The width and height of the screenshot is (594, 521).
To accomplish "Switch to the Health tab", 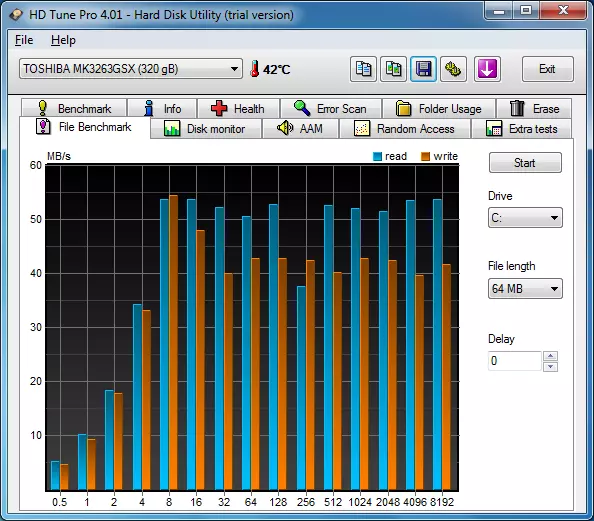I will (238, 109).
